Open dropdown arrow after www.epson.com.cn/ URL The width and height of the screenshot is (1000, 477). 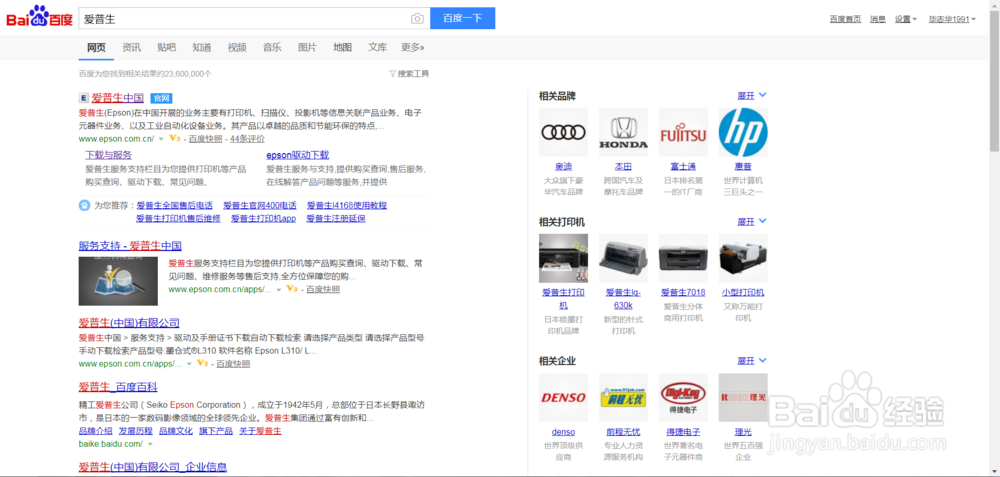click(x=161, y=139)
